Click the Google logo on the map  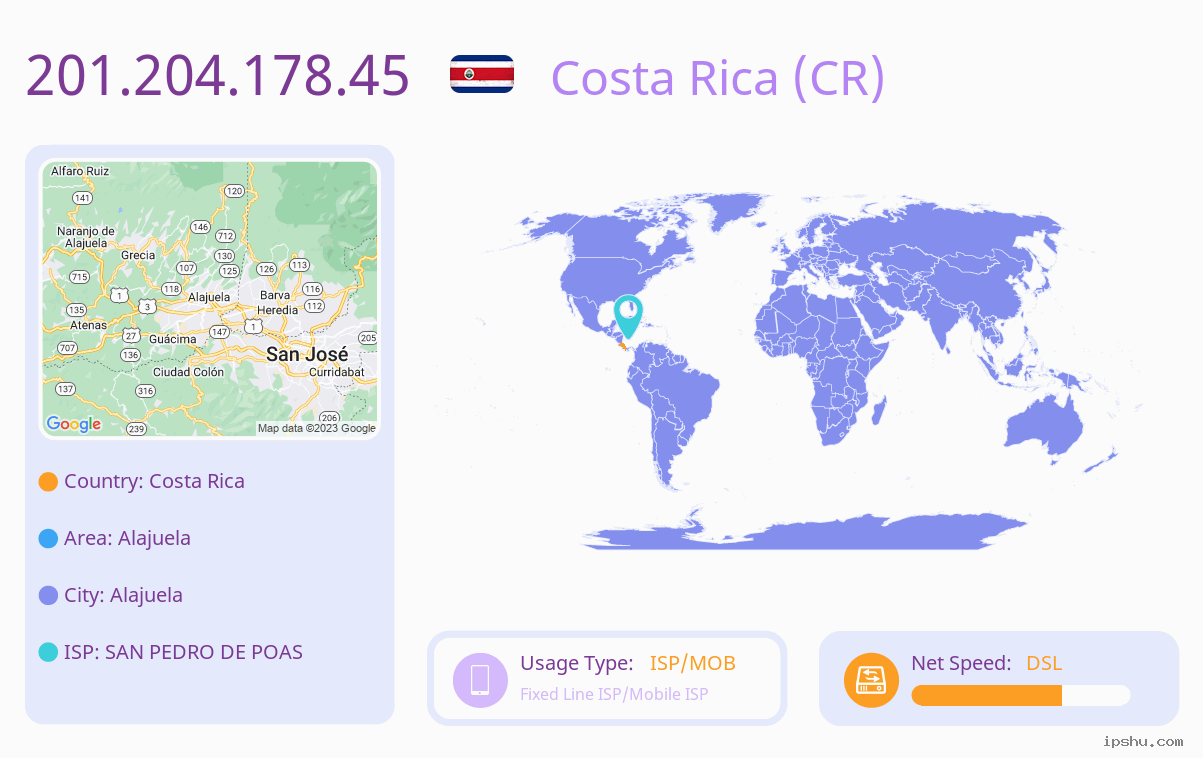74,424
